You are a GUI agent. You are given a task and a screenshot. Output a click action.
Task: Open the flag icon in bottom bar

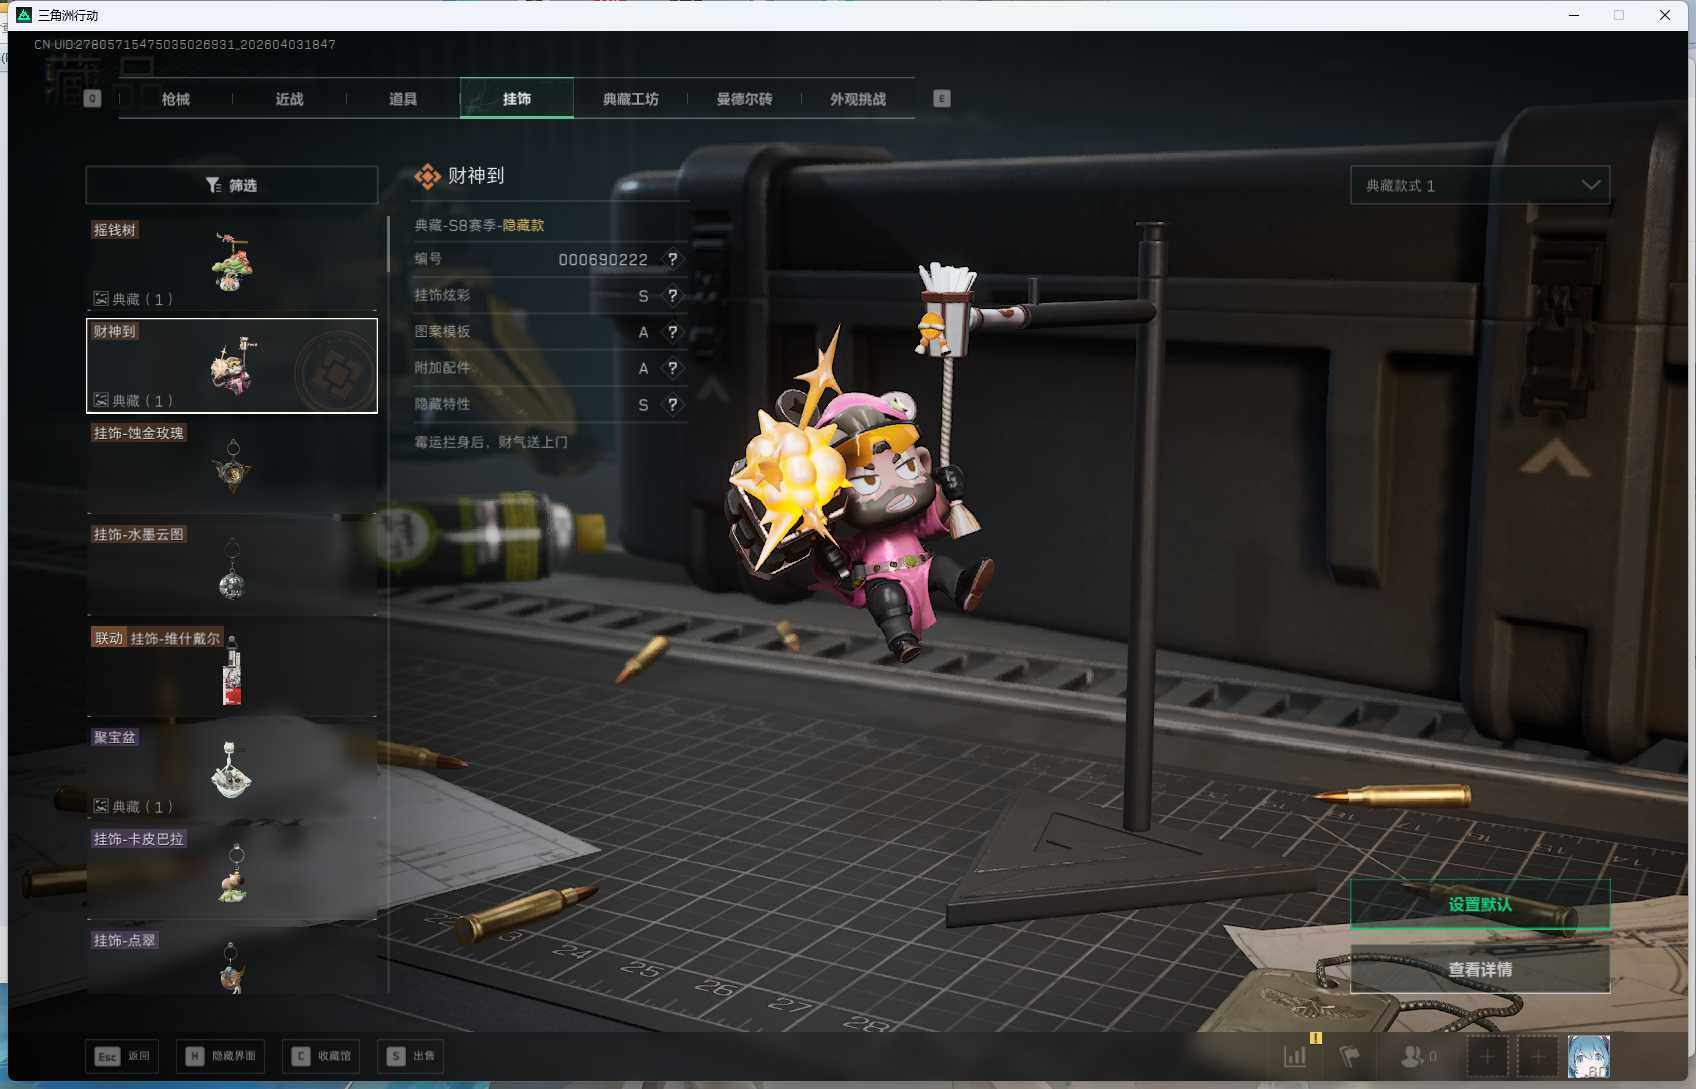pyautogui.click(x=1350, y=1056)
